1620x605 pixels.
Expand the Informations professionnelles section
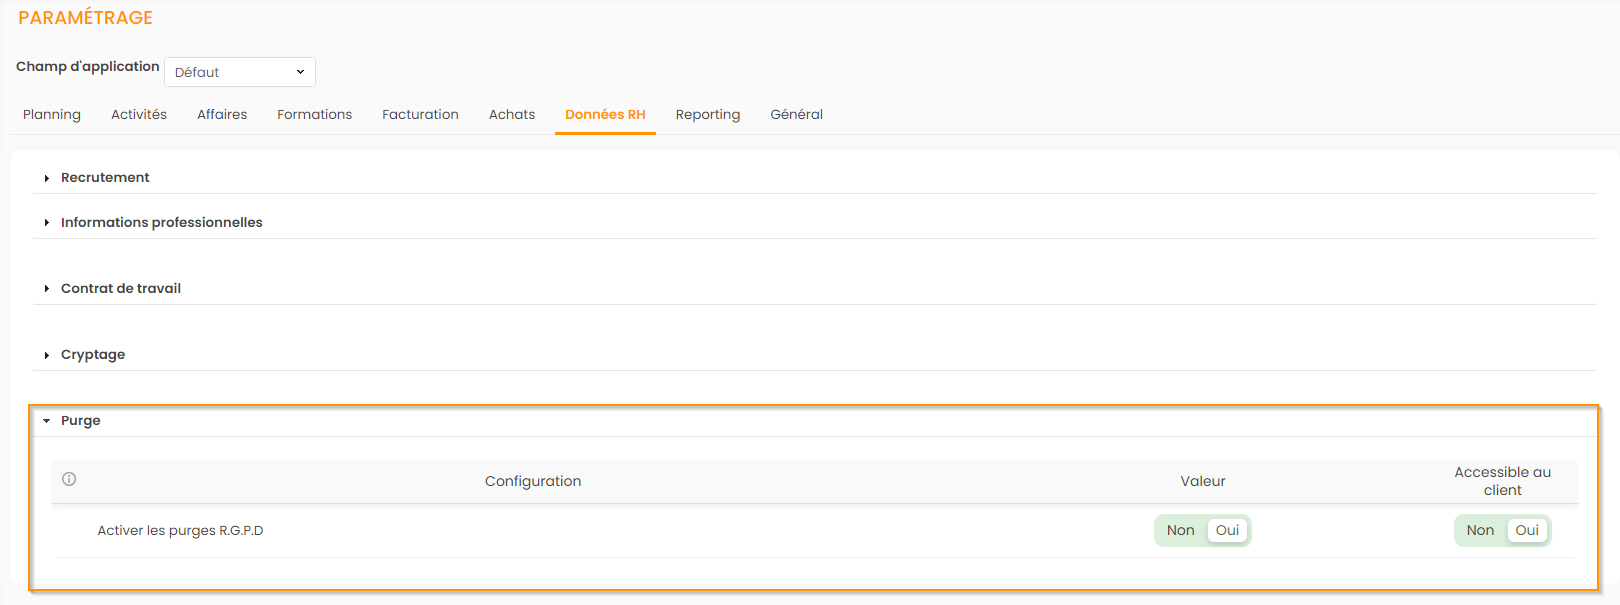[161, 223]
